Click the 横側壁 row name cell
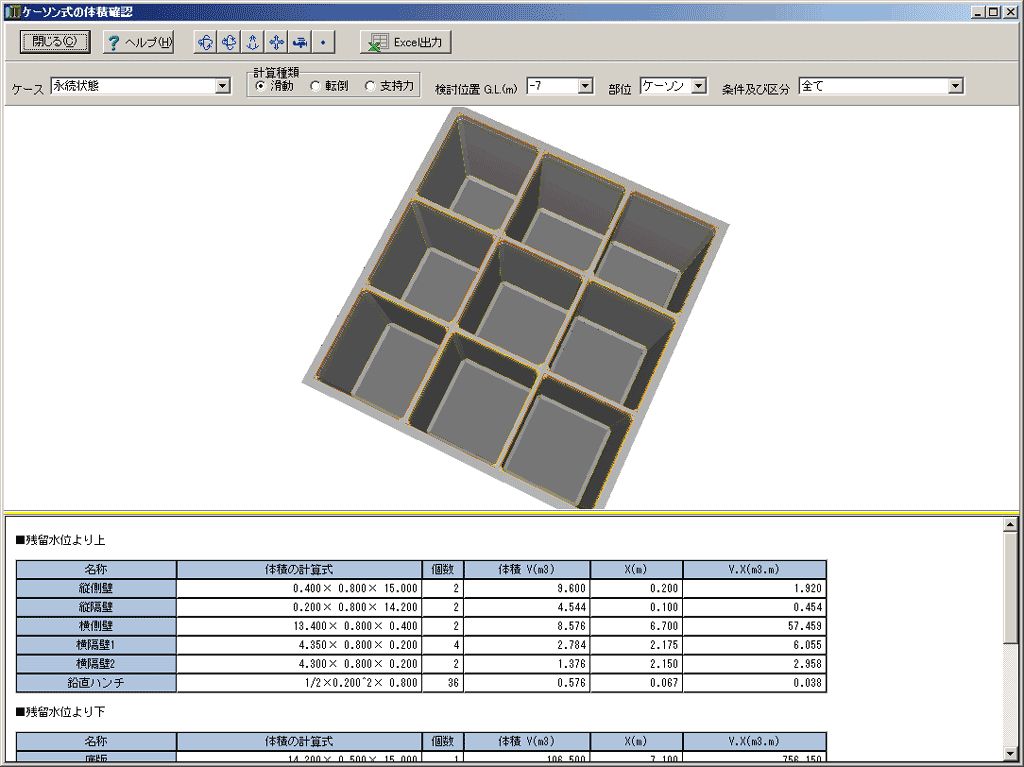This screenshot has height=767, width=1024. tap(96, 626)
